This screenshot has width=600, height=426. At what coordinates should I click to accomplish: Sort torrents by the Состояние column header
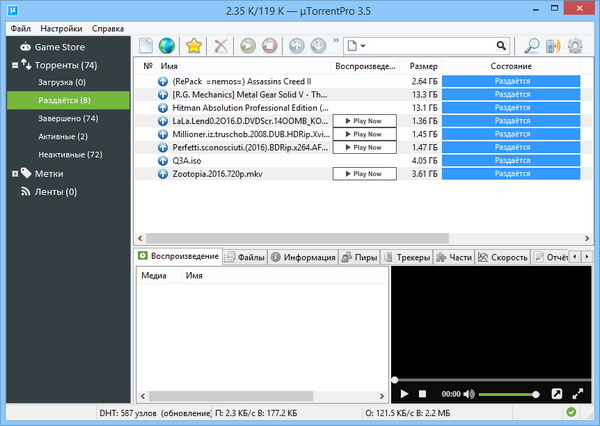(x=511, y=66)
